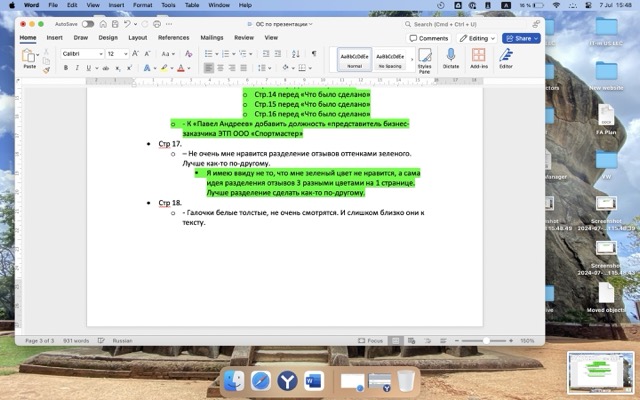Click the Comments button
The image size is (640, 400).
[430, 38]
